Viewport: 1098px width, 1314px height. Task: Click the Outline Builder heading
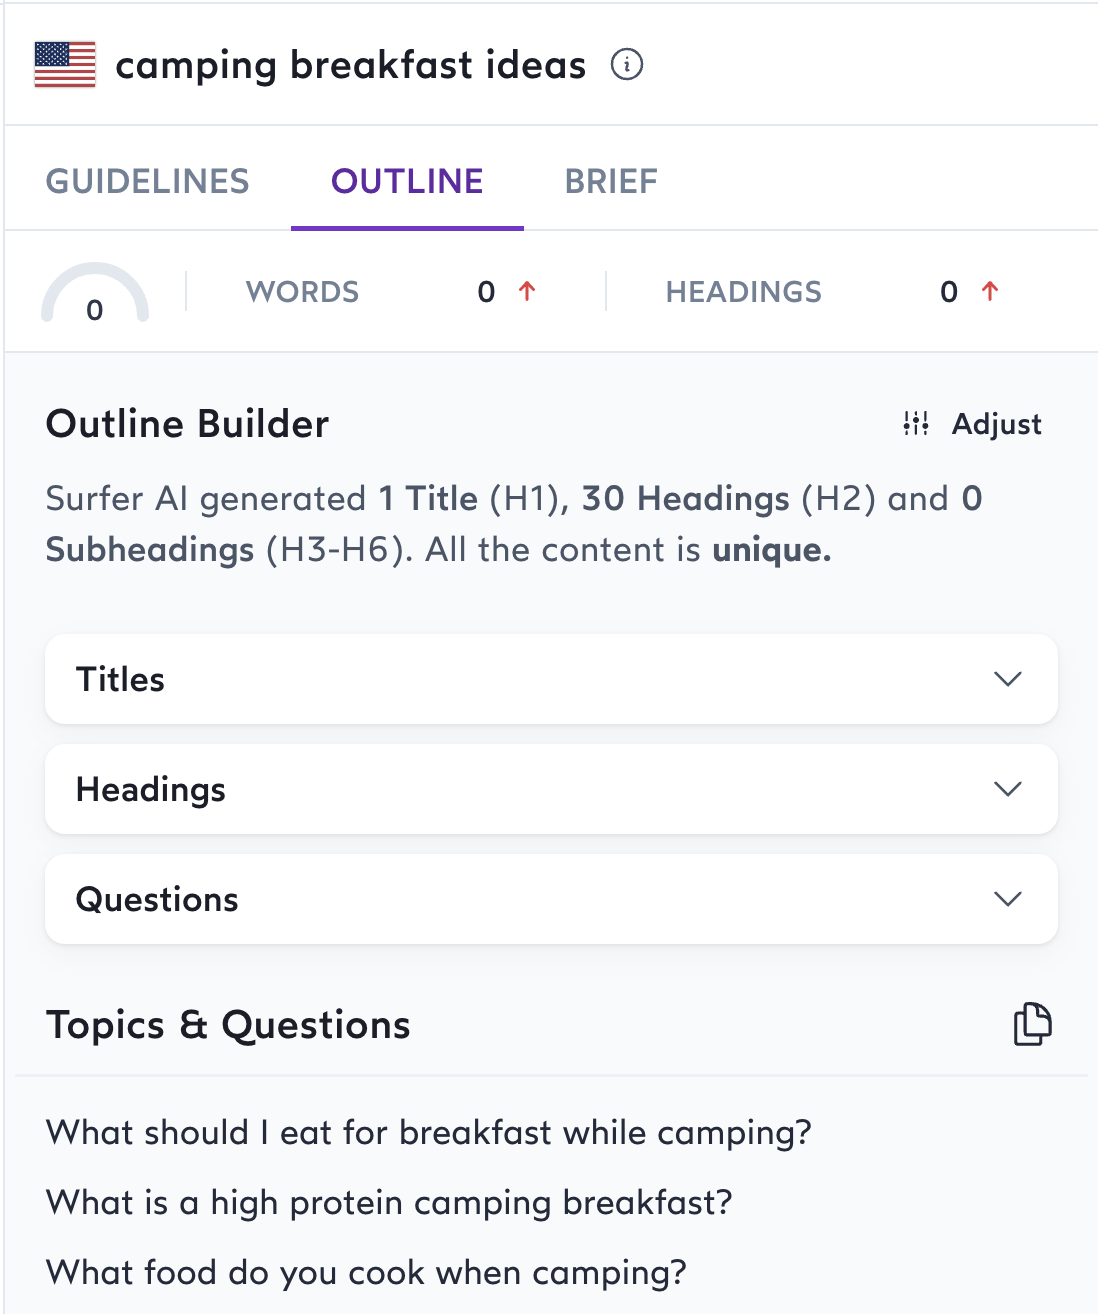pos(186,423)
